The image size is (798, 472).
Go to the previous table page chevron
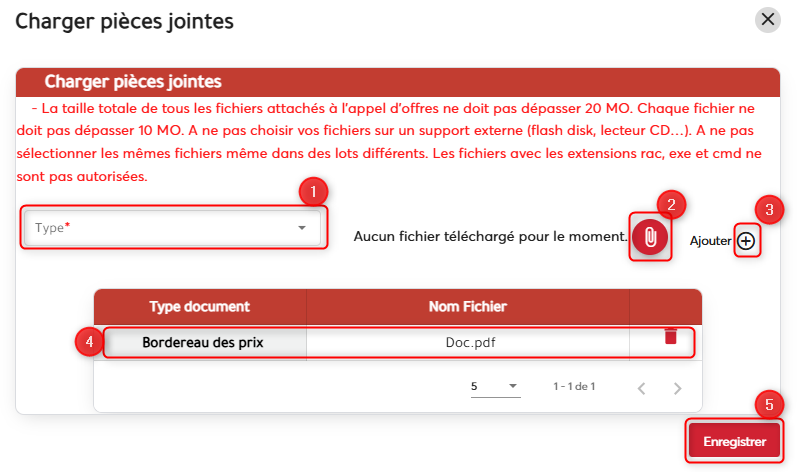(642, 387)
